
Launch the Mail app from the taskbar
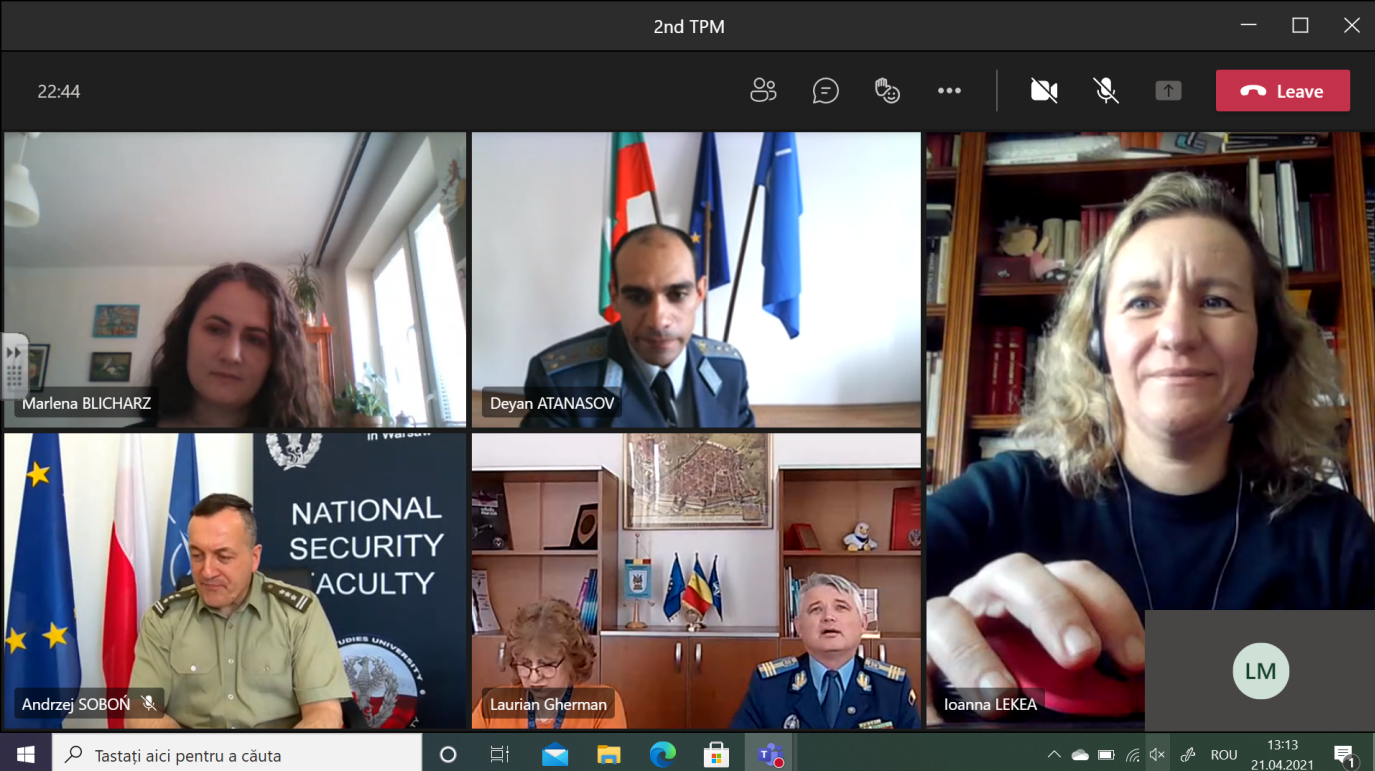555,755
